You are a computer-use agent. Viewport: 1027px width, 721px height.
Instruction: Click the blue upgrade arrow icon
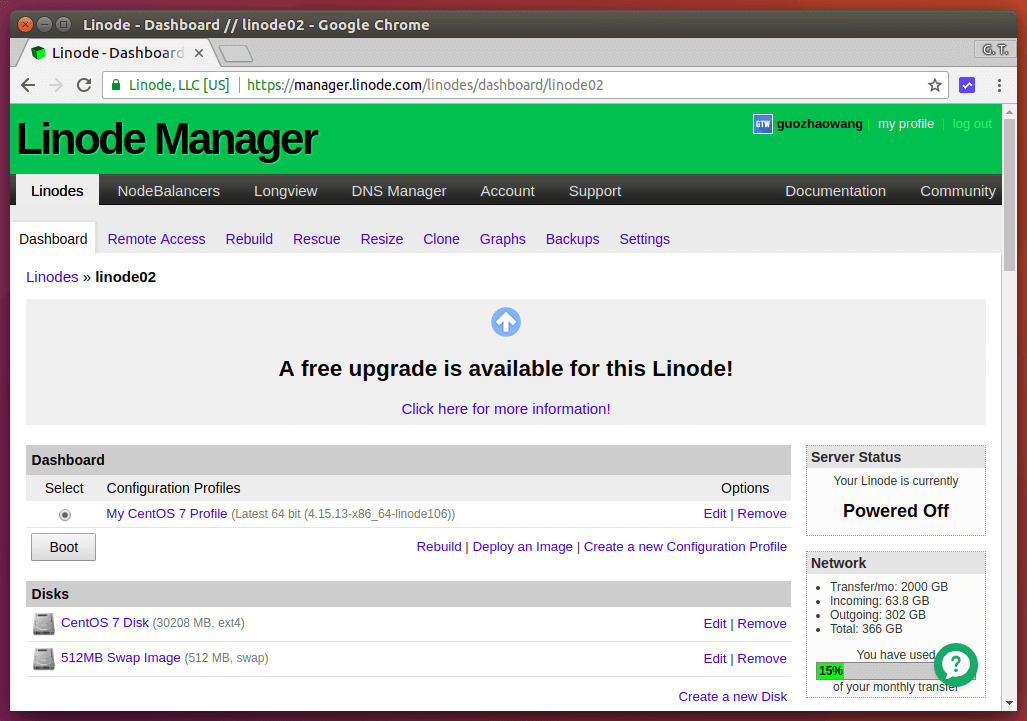[506, 322]
